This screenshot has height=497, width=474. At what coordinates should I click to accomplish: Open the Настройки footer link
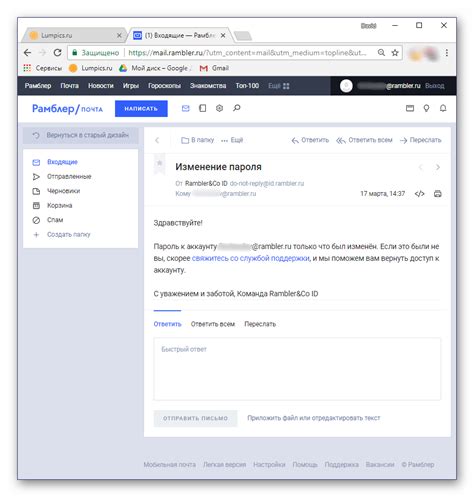pos(269,465)
